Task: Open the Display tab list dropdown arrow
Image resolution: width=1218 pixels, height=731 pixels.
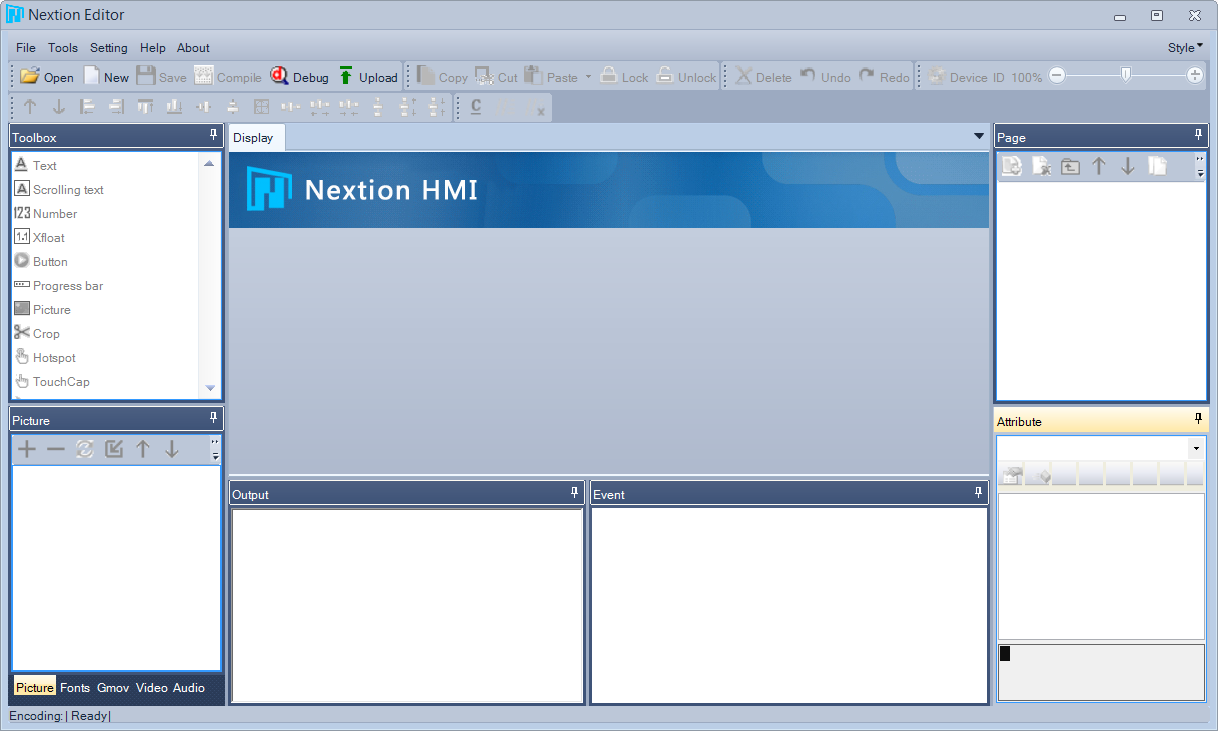Action: [x=979, y=136]
